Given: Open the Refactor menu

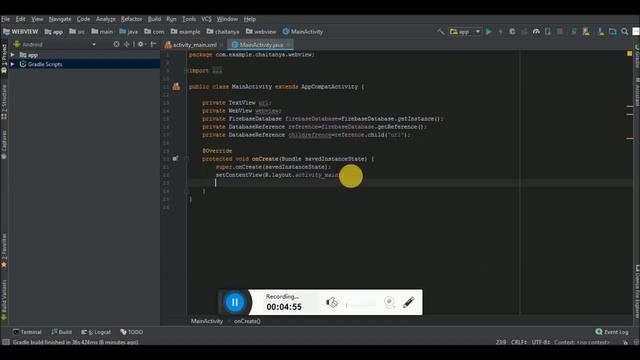Looking at the screenshot, I should pyautogui.click(x=131, y=19).
